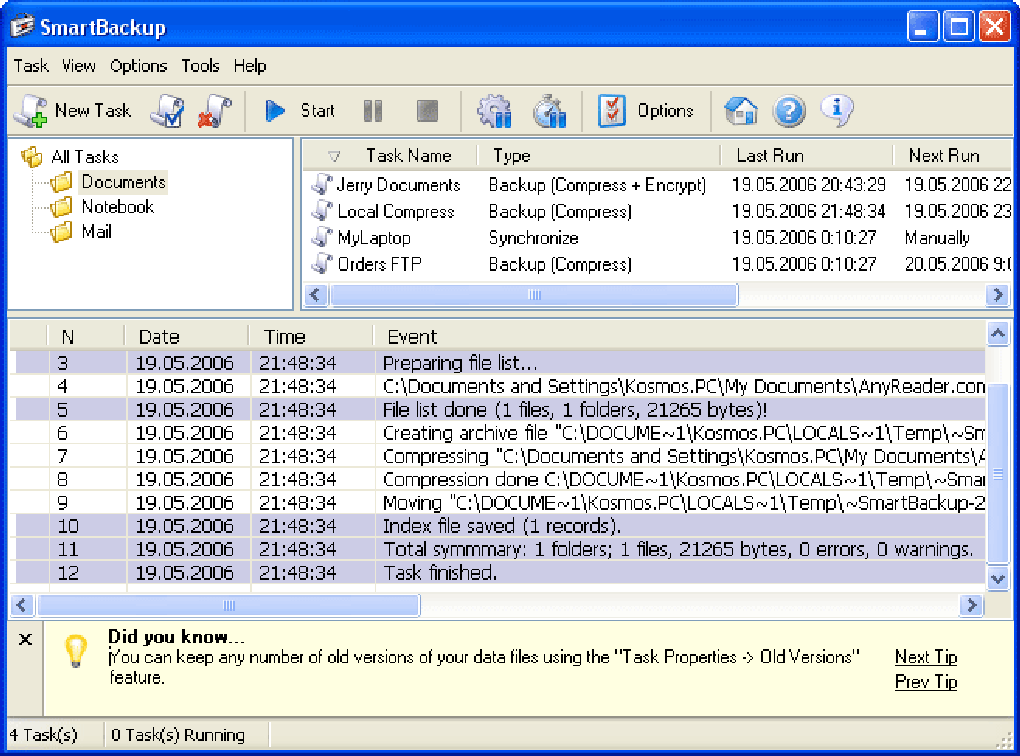
Task: Click the log horizontal scrollbar thumb
Action: 228,605
